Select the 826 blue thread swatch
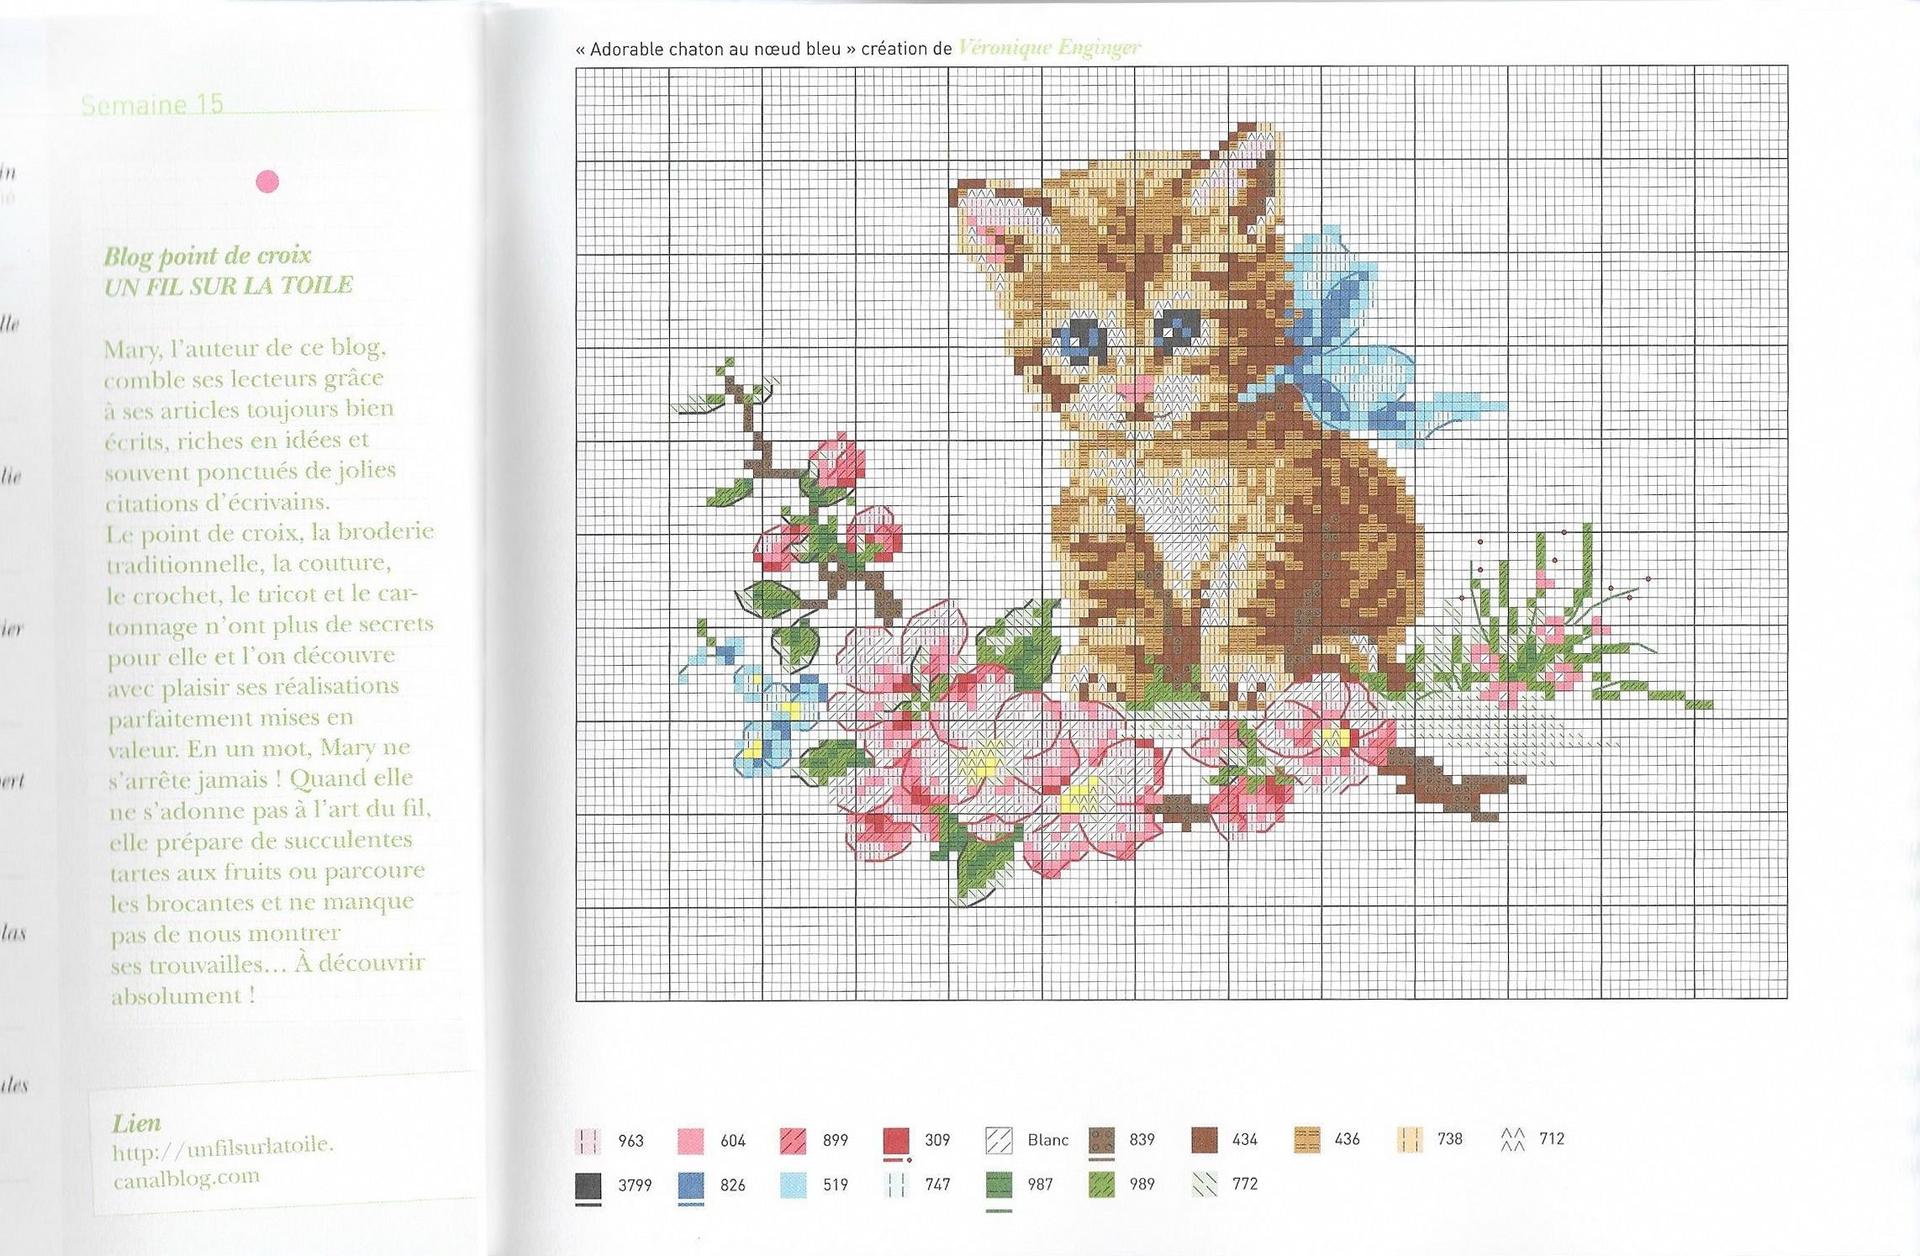 tap(691, 1187)
